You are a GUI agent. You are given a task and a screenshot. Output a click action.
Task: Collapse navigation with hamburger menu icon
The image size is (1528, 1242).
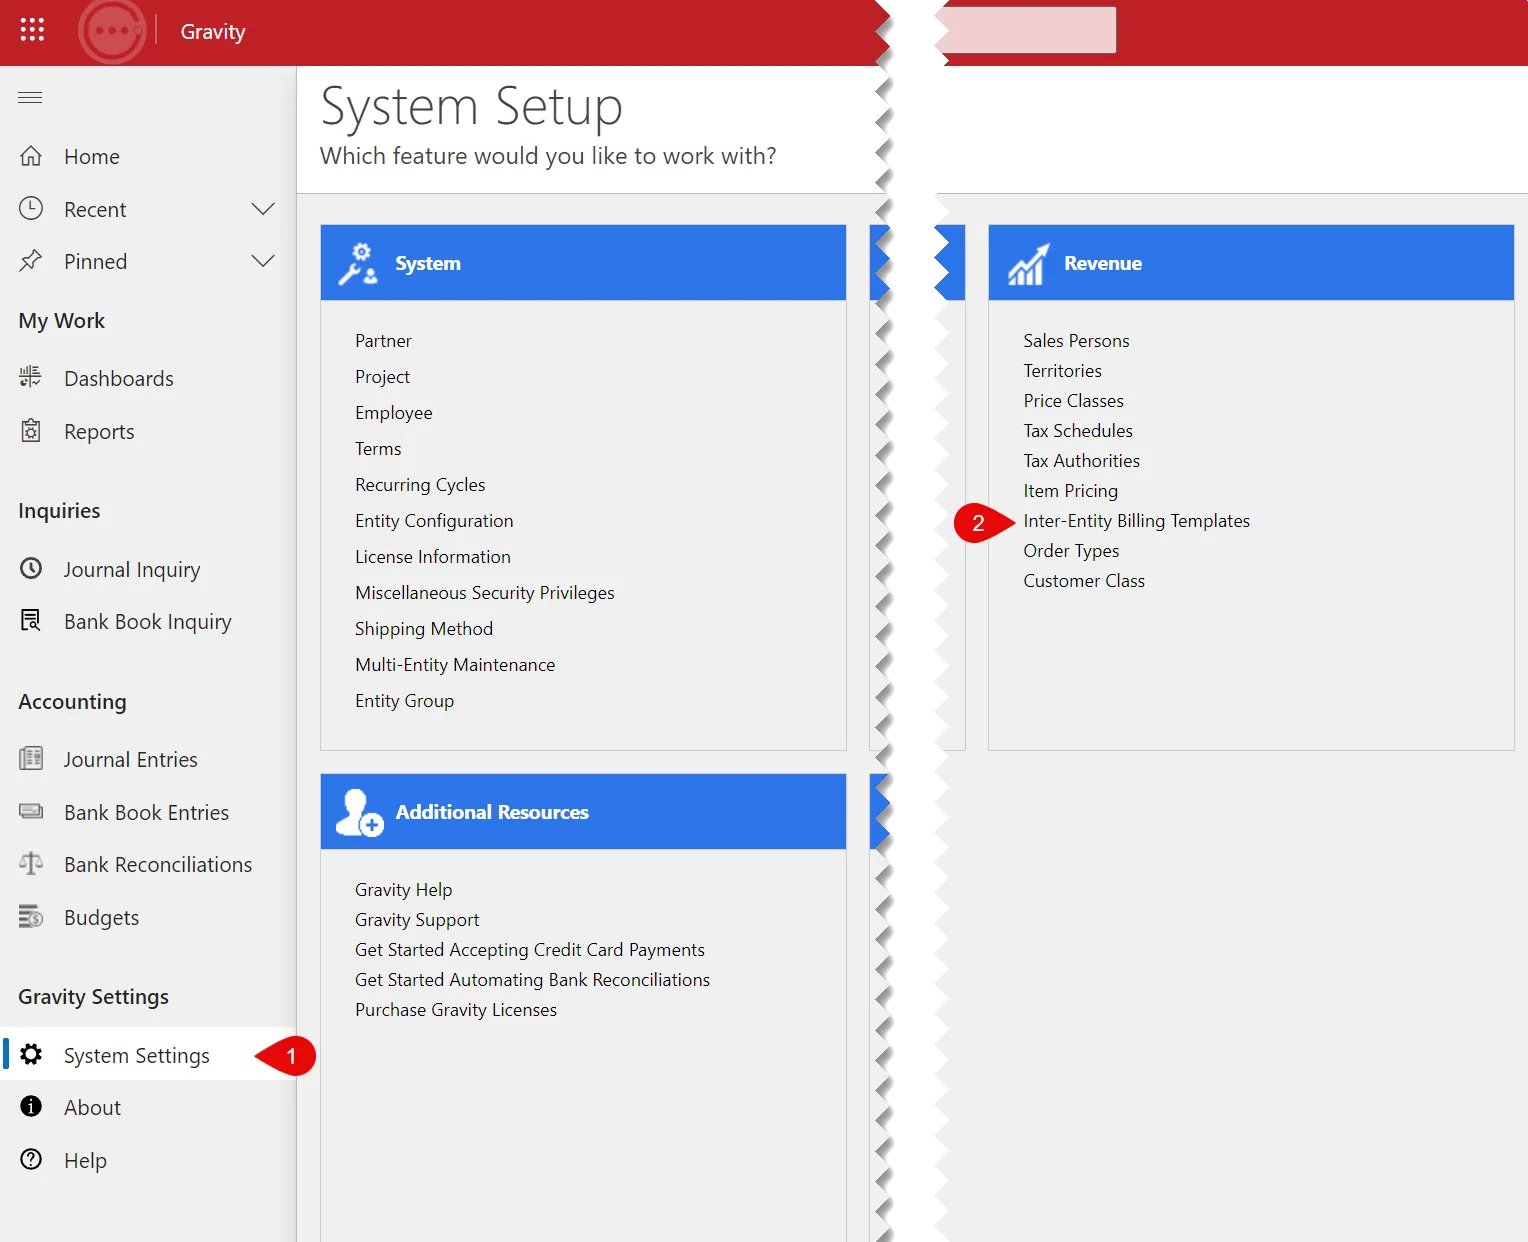point(30,97)
